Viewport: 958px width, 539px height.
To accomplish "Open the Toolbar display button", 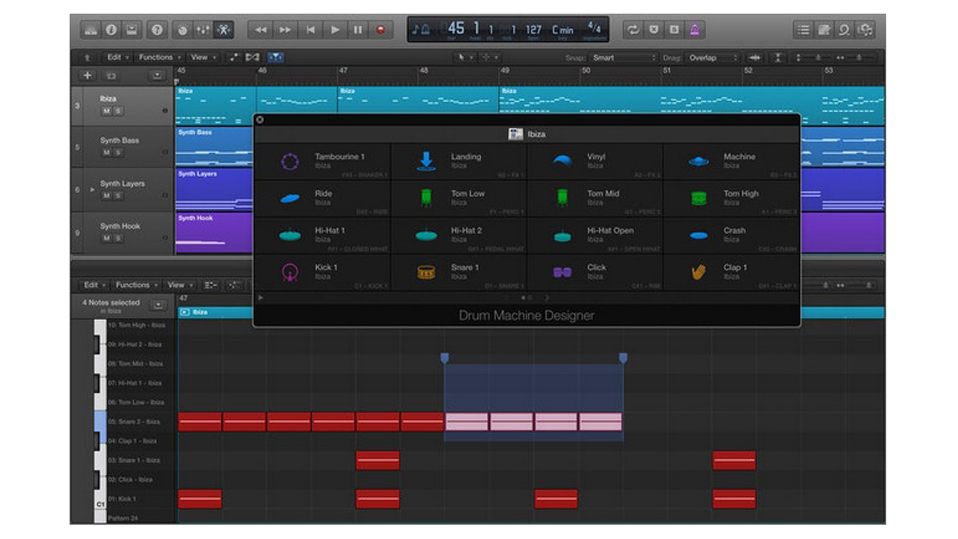I will pos(131,29).
